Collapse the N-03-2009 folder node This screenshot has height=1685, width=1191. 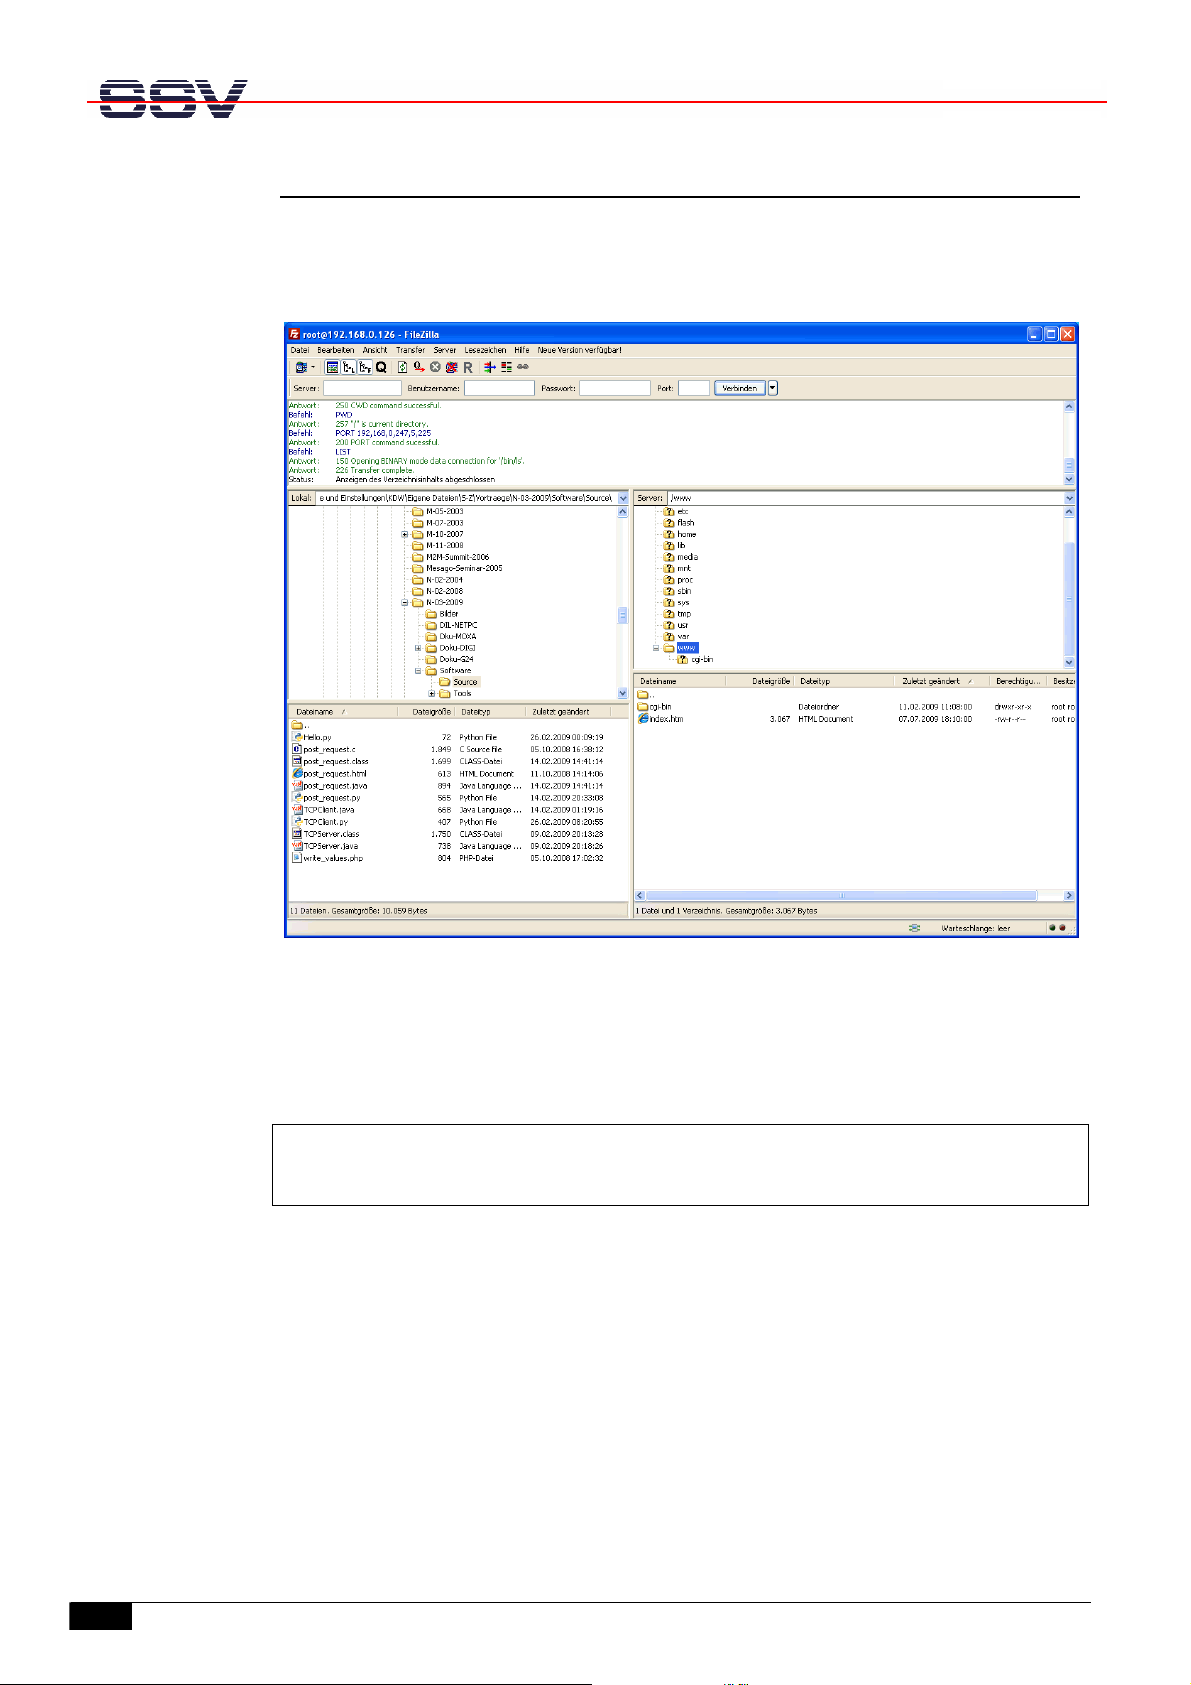point(405,603)
